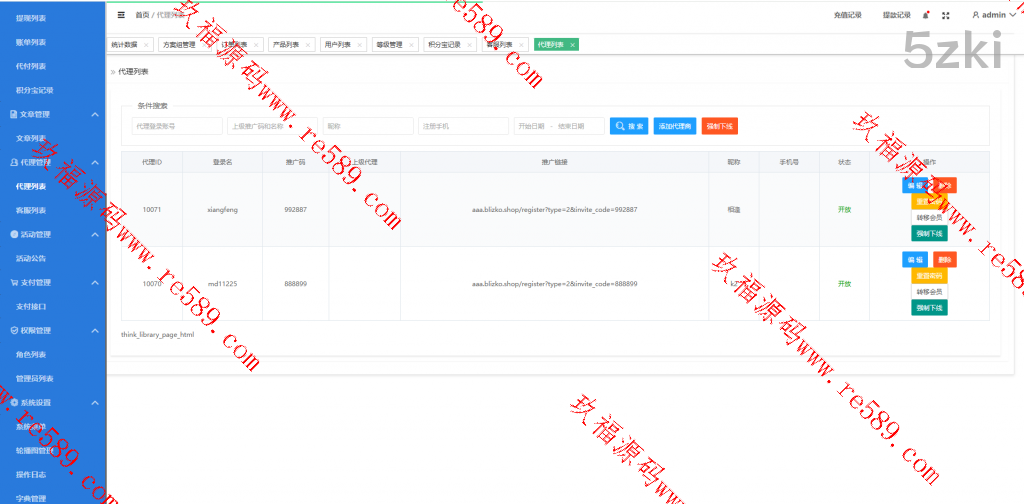Click the blue 添加代理商 button
The height and width of the screenshot is (504, 1024).
click(x=675, y=126)
